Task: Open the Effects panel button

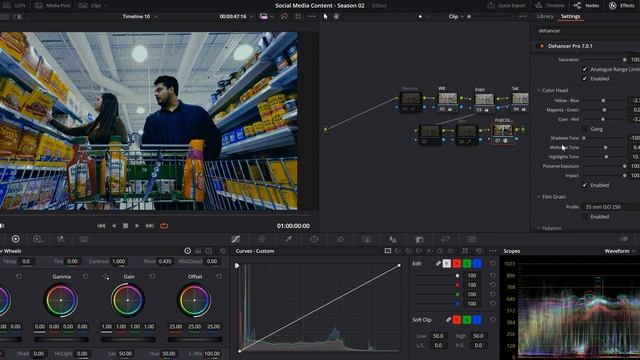Action: [621, 5]
